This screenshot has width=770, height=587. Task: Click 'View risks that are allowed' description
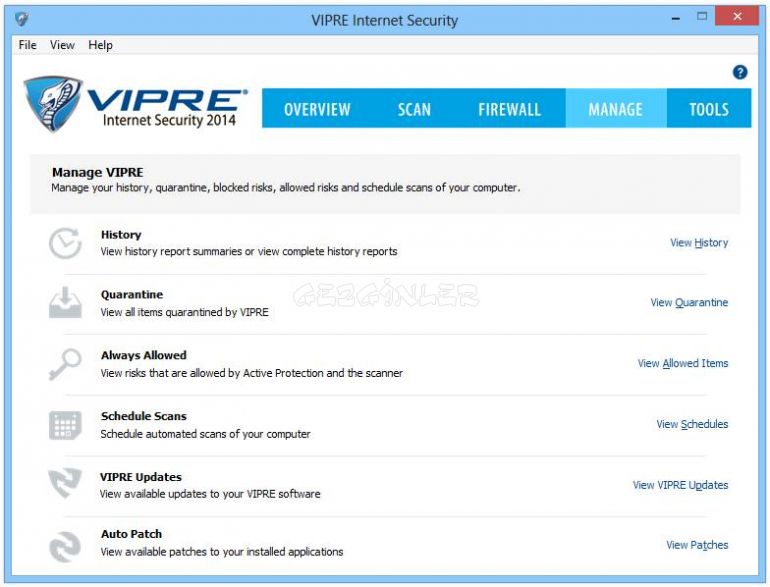pyautogui.click(x=251, y=373)
